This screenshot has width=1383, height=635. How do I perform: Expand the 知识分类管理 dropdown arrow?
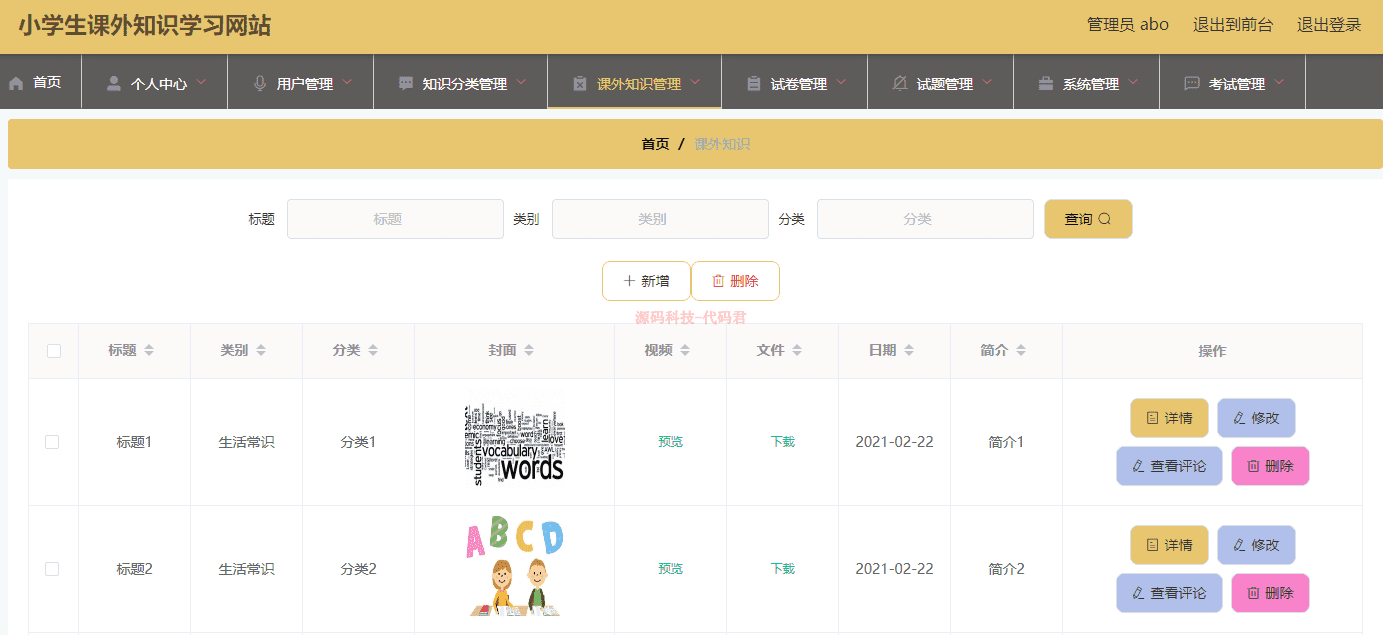coord(522,82)
